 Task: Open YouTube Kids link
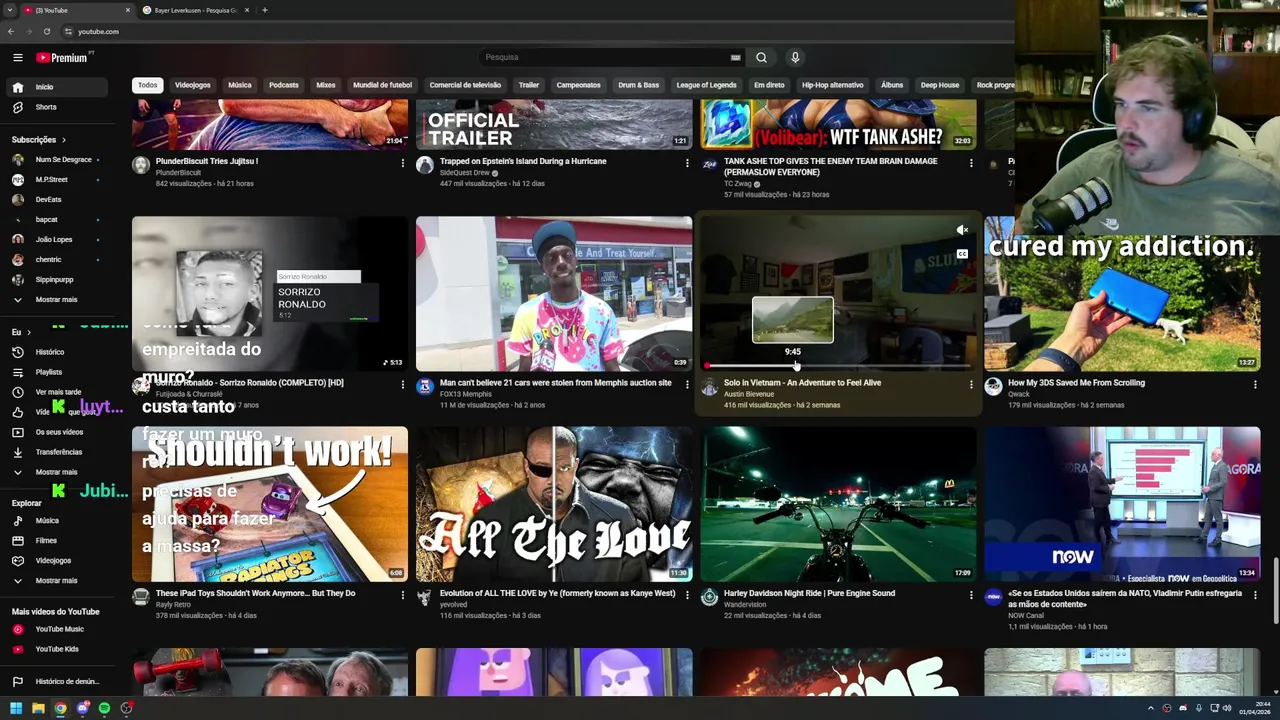pos(56,649)
